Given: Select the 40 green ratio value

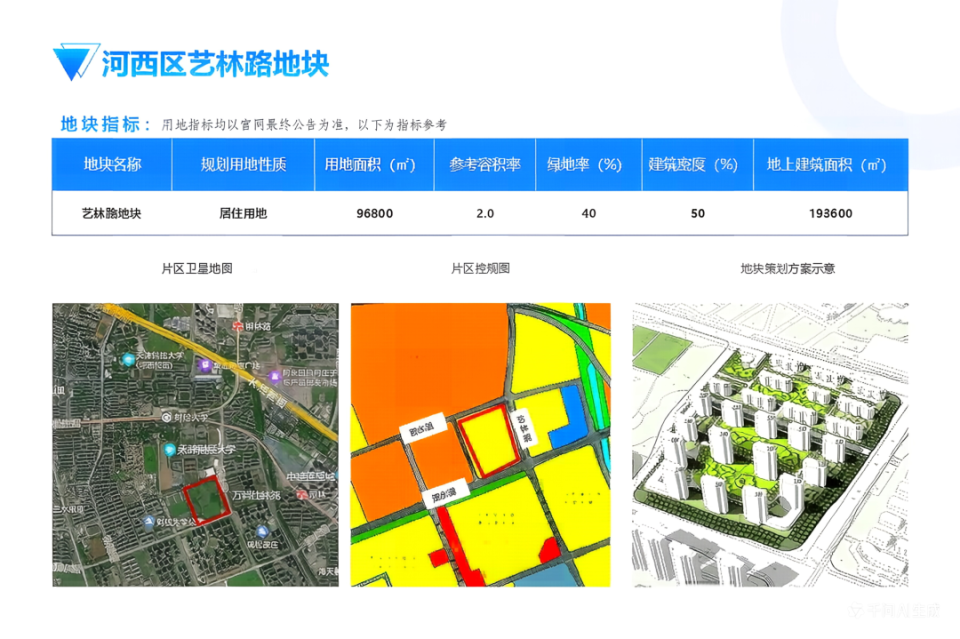Looking at the screenshot, I should [588, 214].
